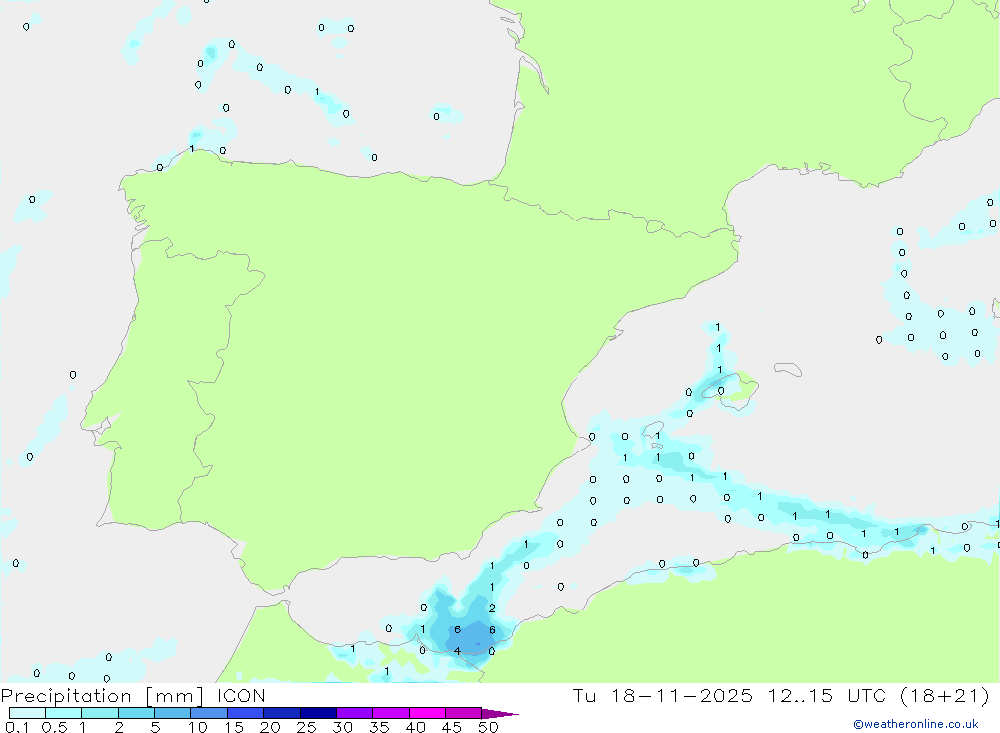Viewport: 1000px width, 733px height.
Task: Pick the 0.1–0.5 mm legend swatch
Action: point(27,713)
